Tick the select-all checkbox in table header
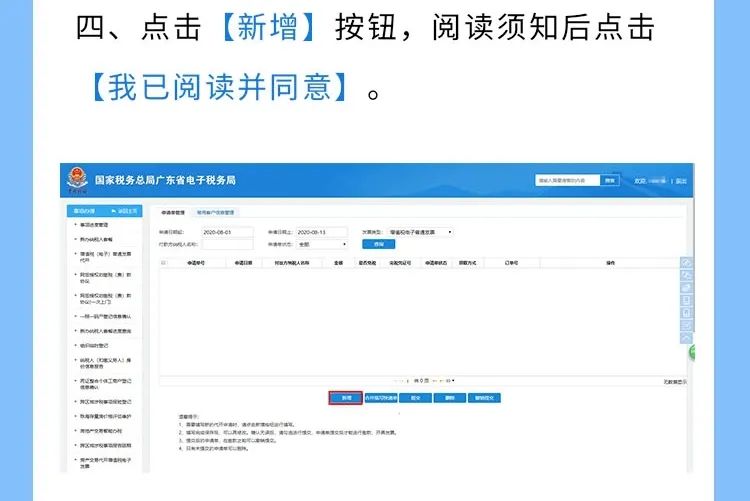The height and width of the screenshot is (501, 750). (164, 263)
